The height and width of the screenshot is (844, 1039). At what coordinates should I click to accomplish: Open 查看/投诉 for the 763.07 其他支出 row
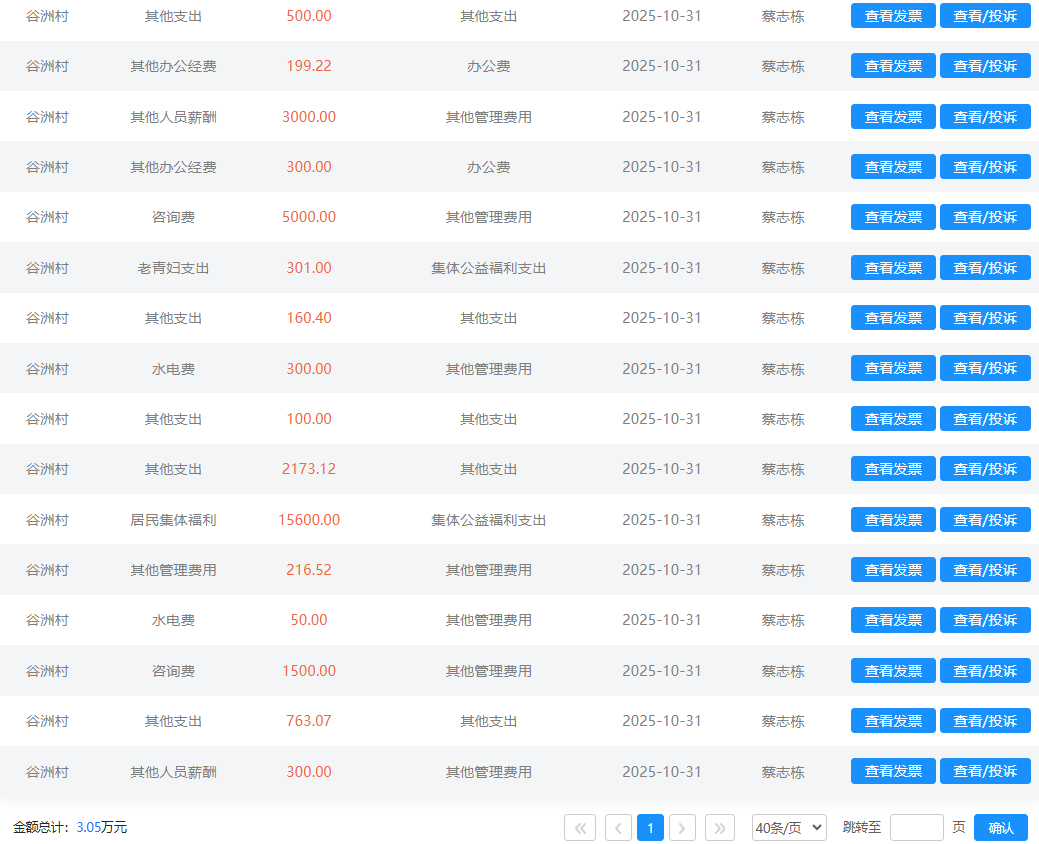[985, 721]
